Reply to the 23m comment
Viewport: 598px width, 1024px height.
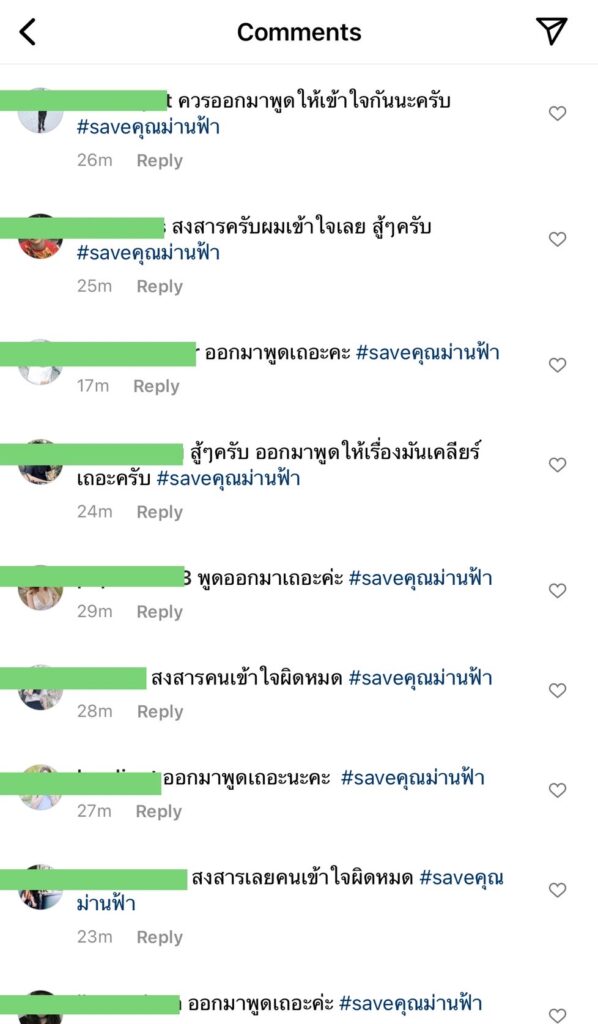click(159, 937)
